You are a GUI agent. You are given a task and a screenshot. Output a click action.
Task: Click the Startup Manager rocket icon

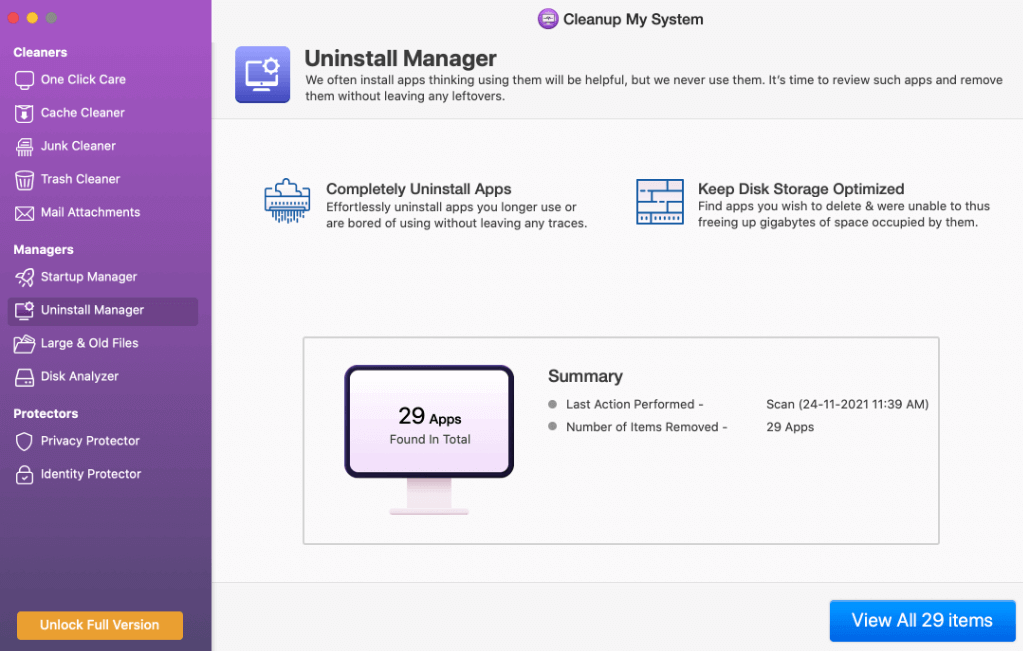point(24,278)
